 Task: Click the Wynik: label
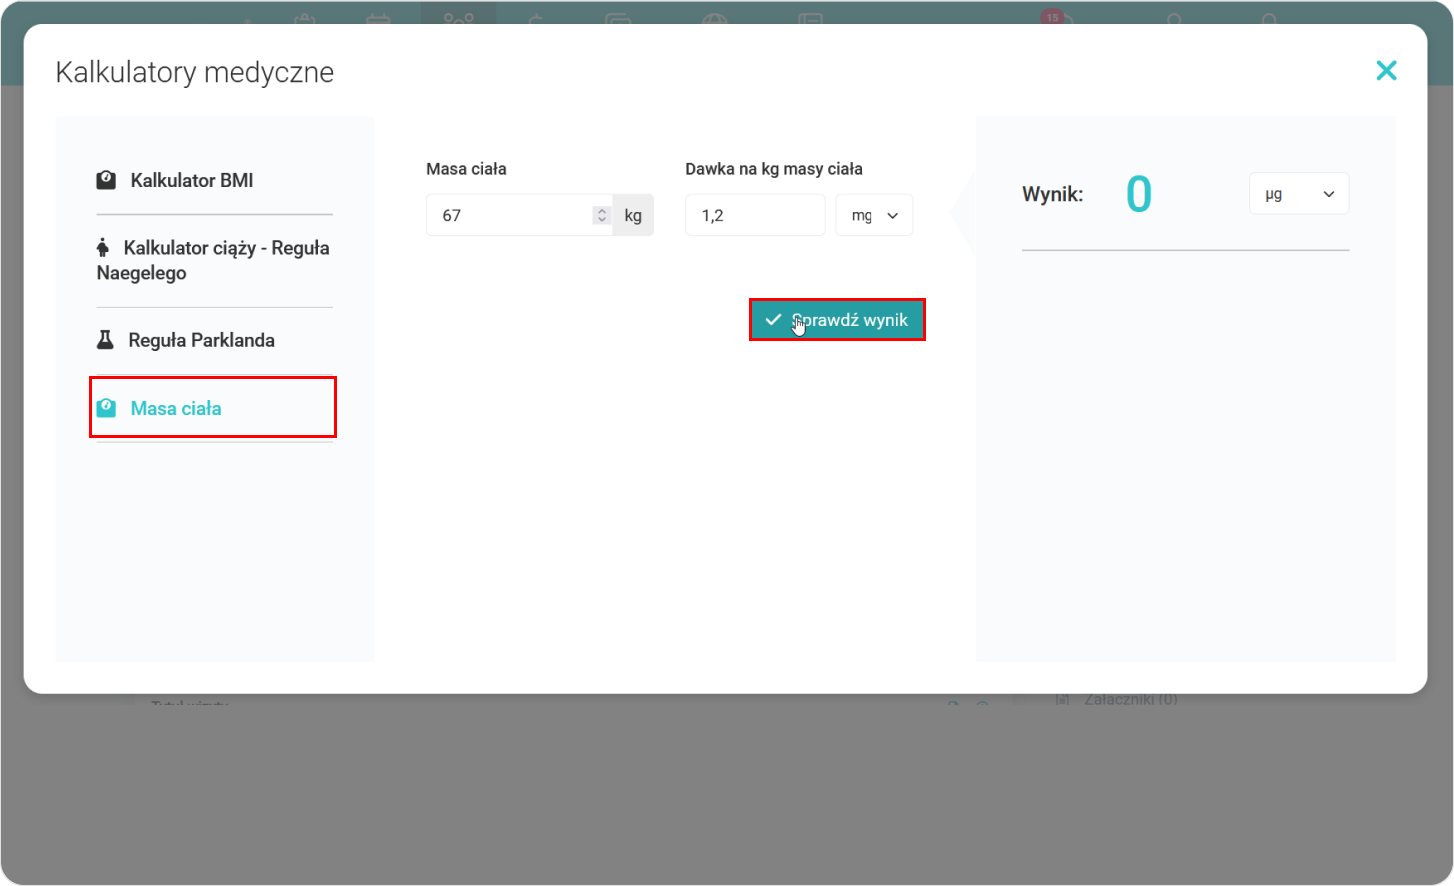tap(1053, 194)
